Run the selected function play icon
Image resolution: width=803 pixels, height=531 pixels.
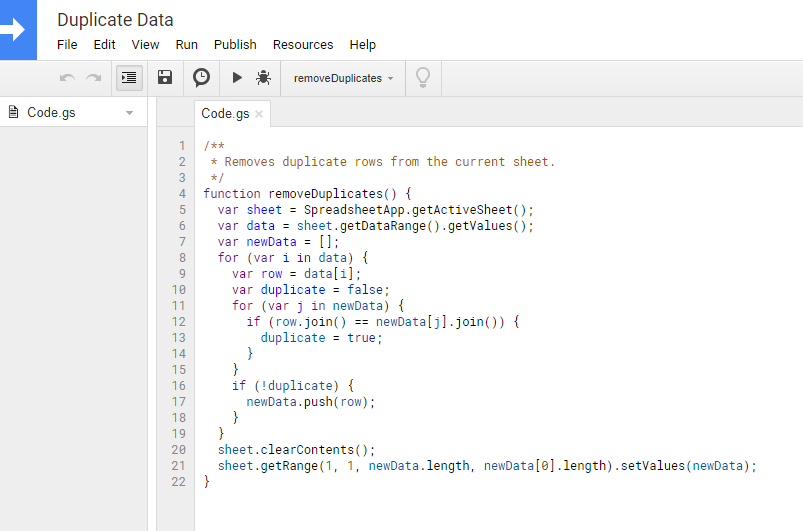click(x=237, y=78)
